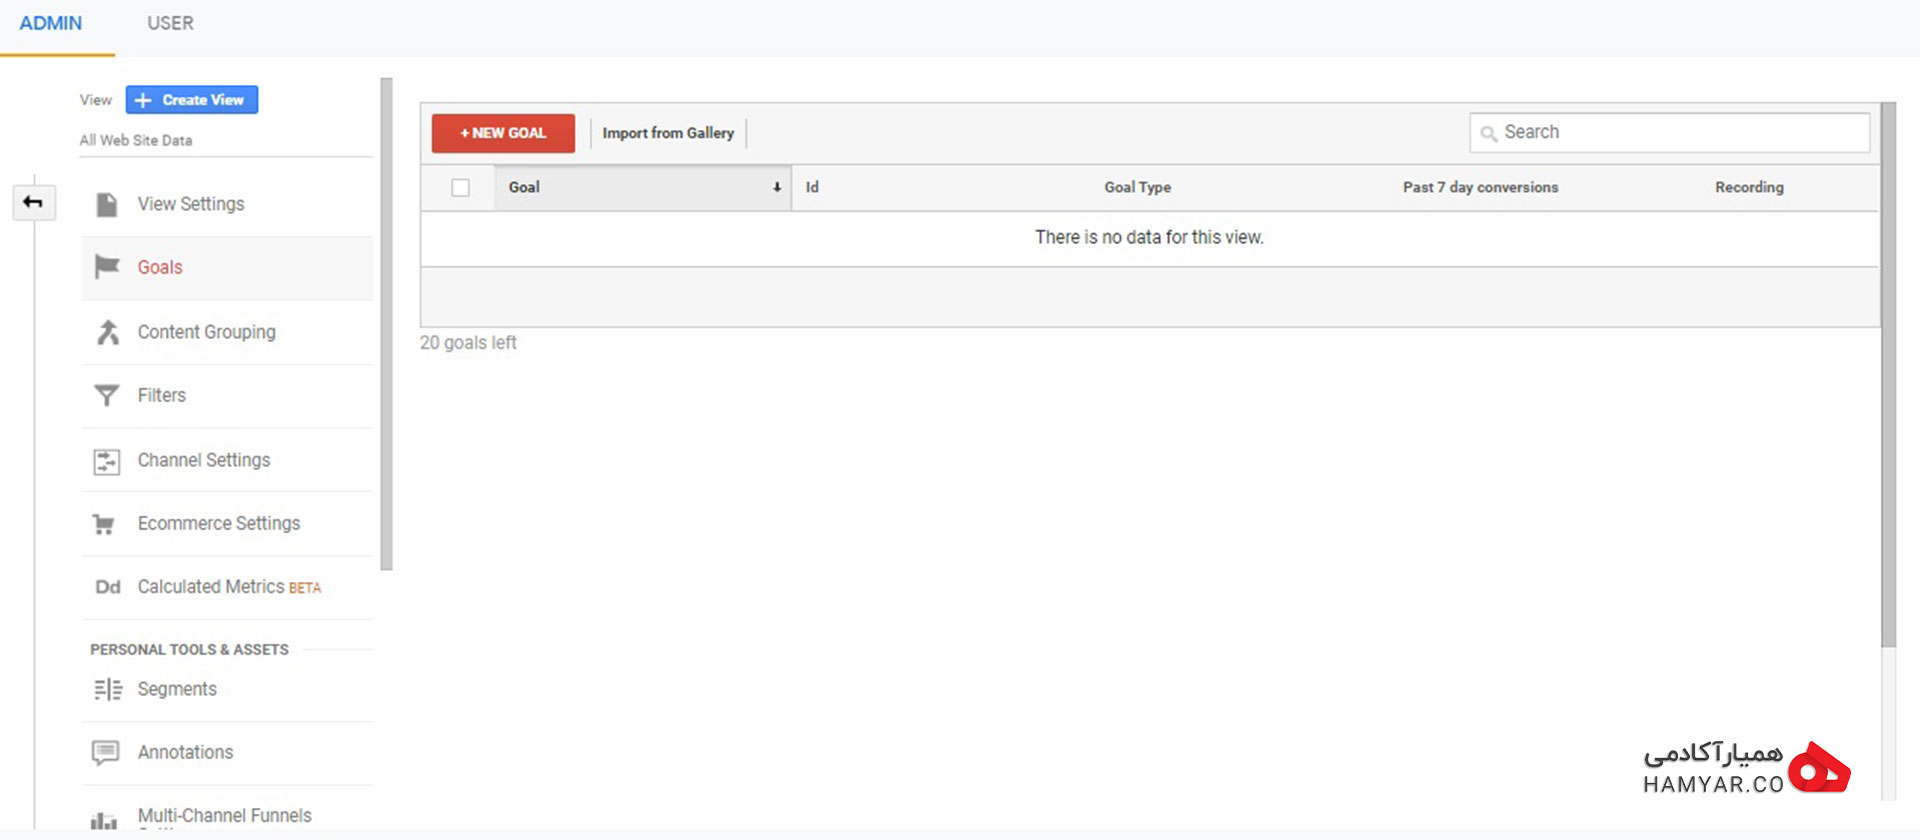Click the goals Search field
1920x840 pixels.
click(1669, 132)
